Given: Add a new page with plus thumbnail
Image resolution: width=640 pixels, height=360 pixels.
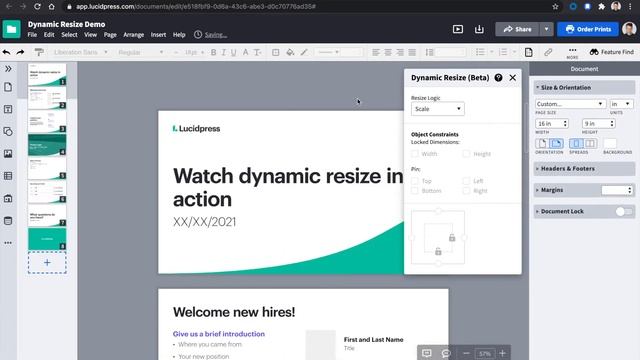Looking at the screenshot, I should (47, 262).
